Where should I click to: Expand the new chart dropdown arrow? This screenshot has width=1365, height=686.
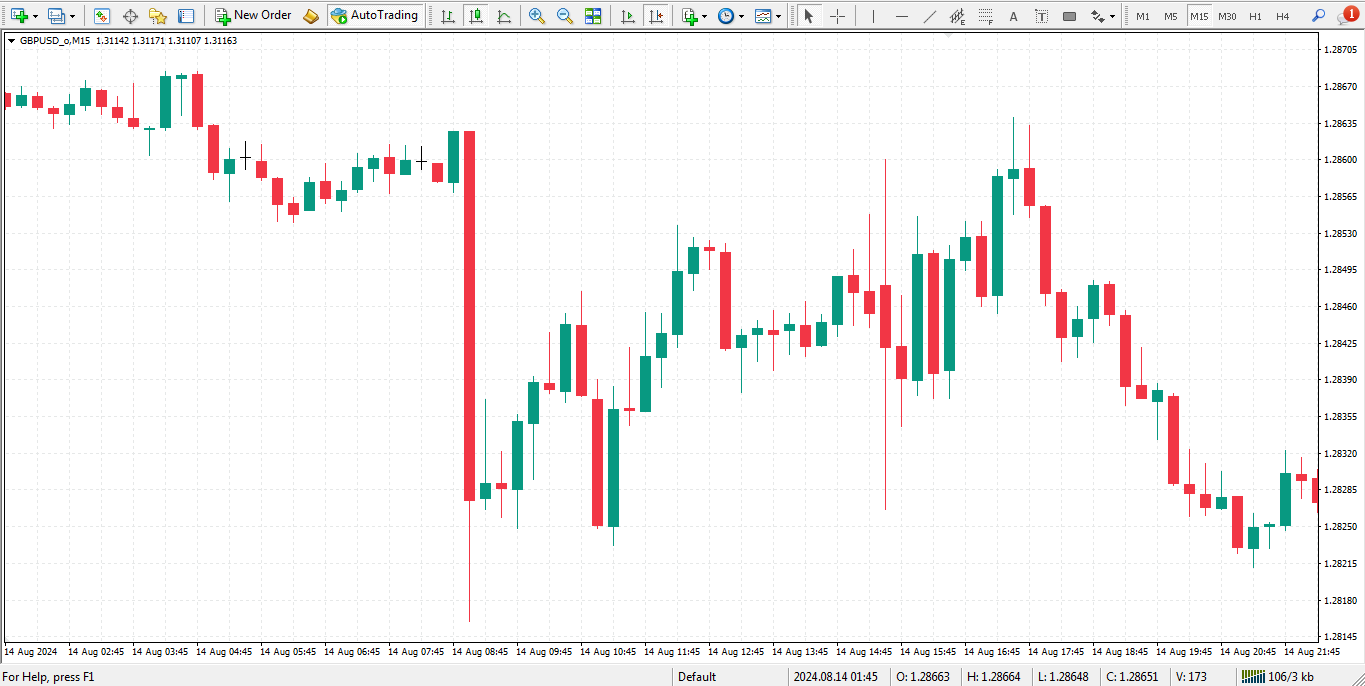pyautogui.click(x=35, y=16)
